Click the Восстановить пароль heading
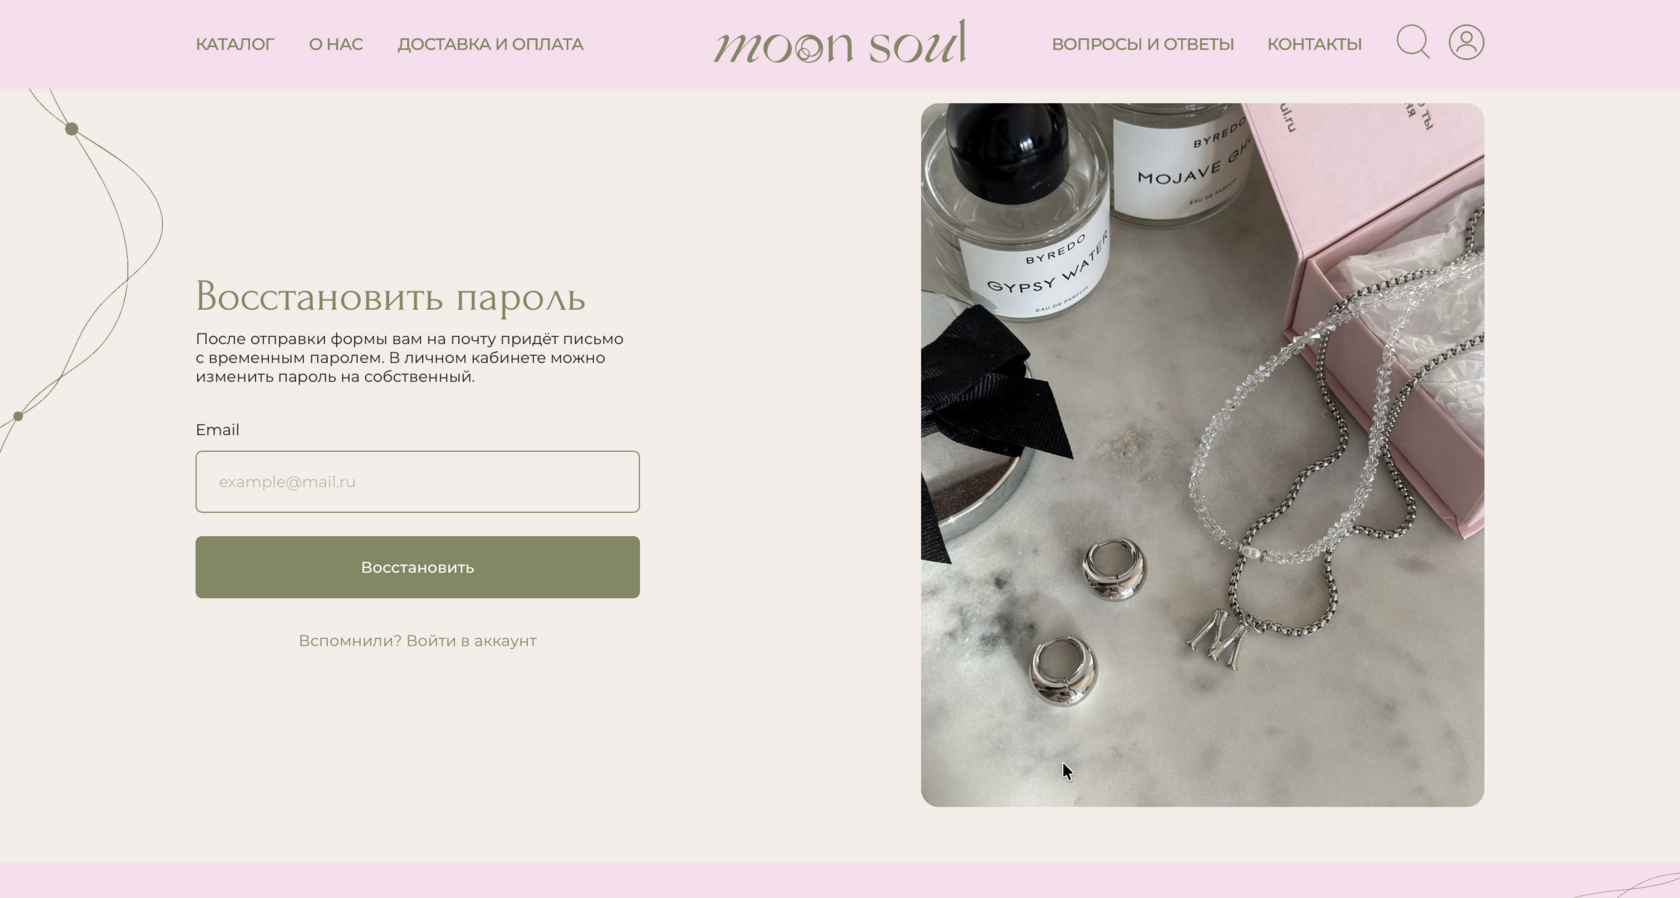The image size is (1680, 898). 390,297
